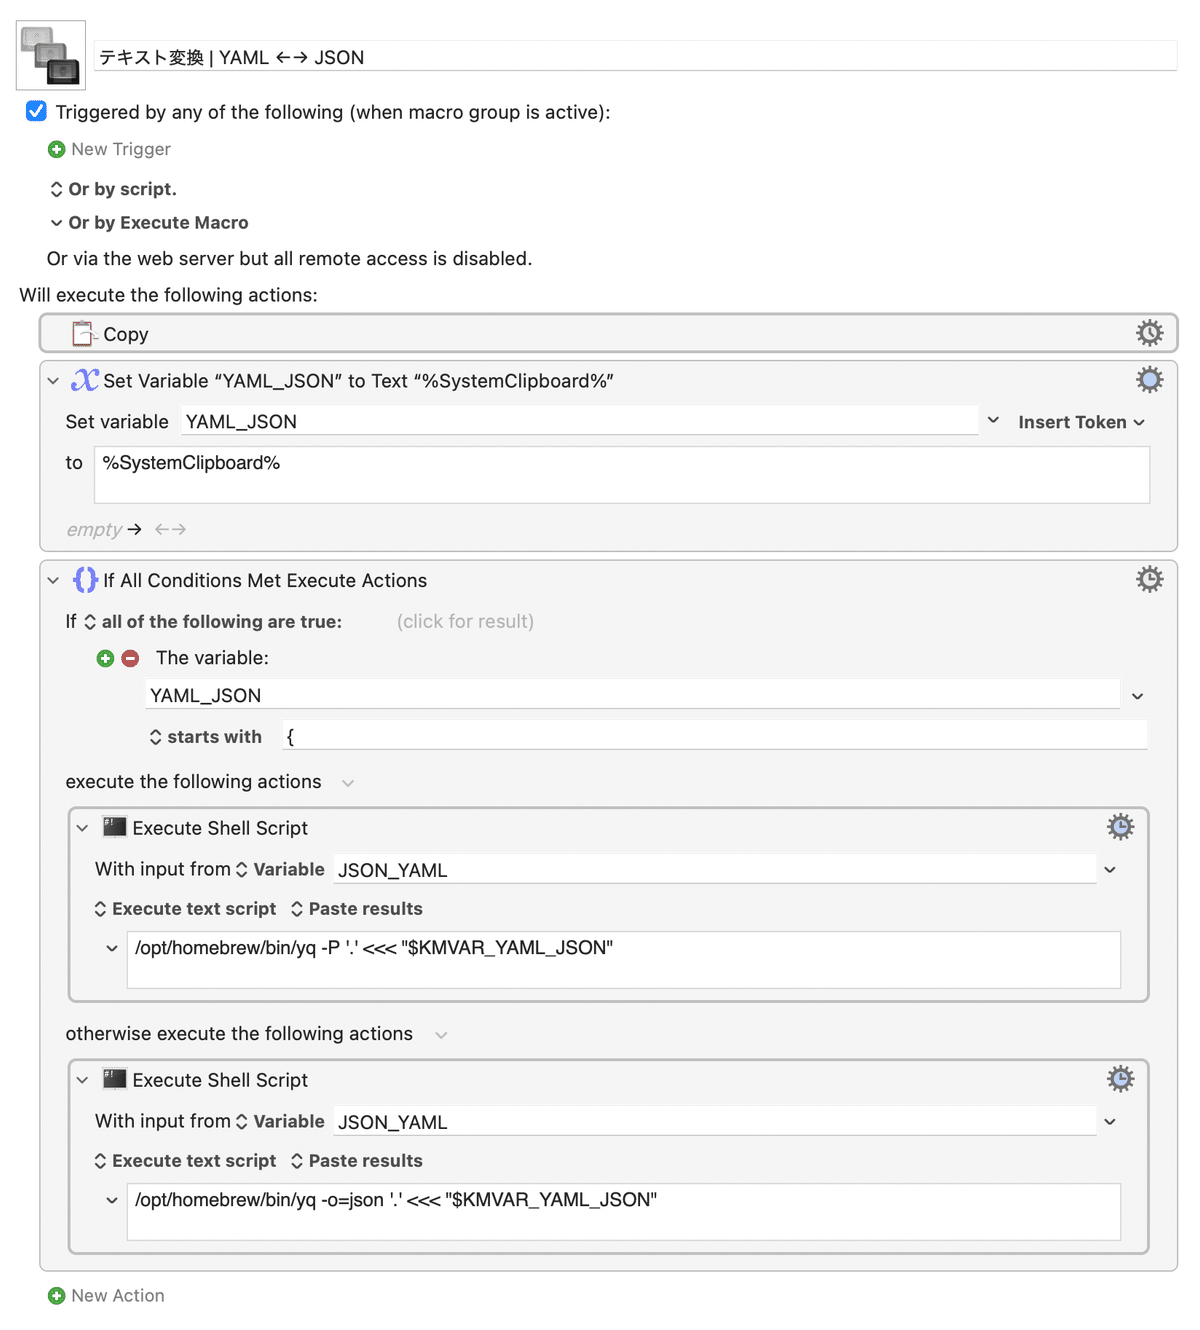Click the terminal icon on the second Execute Shell Script
Viewport: 1200px width, 1330px height.
[x=114, y=1079]
